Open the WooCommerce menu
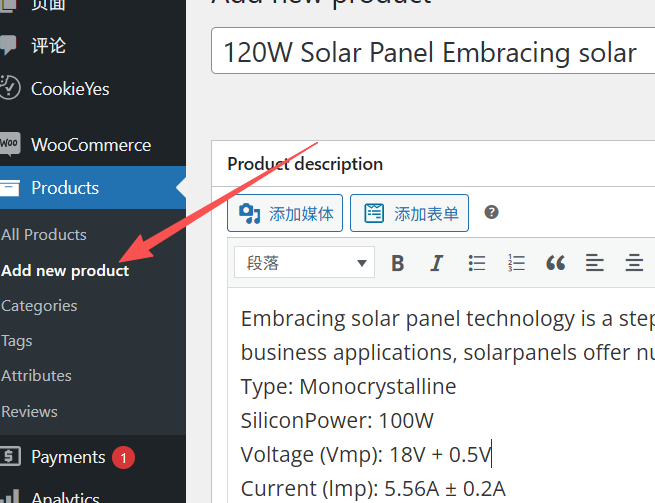The height and width of the screenshot is (503, 655). [x=90, y=145]
